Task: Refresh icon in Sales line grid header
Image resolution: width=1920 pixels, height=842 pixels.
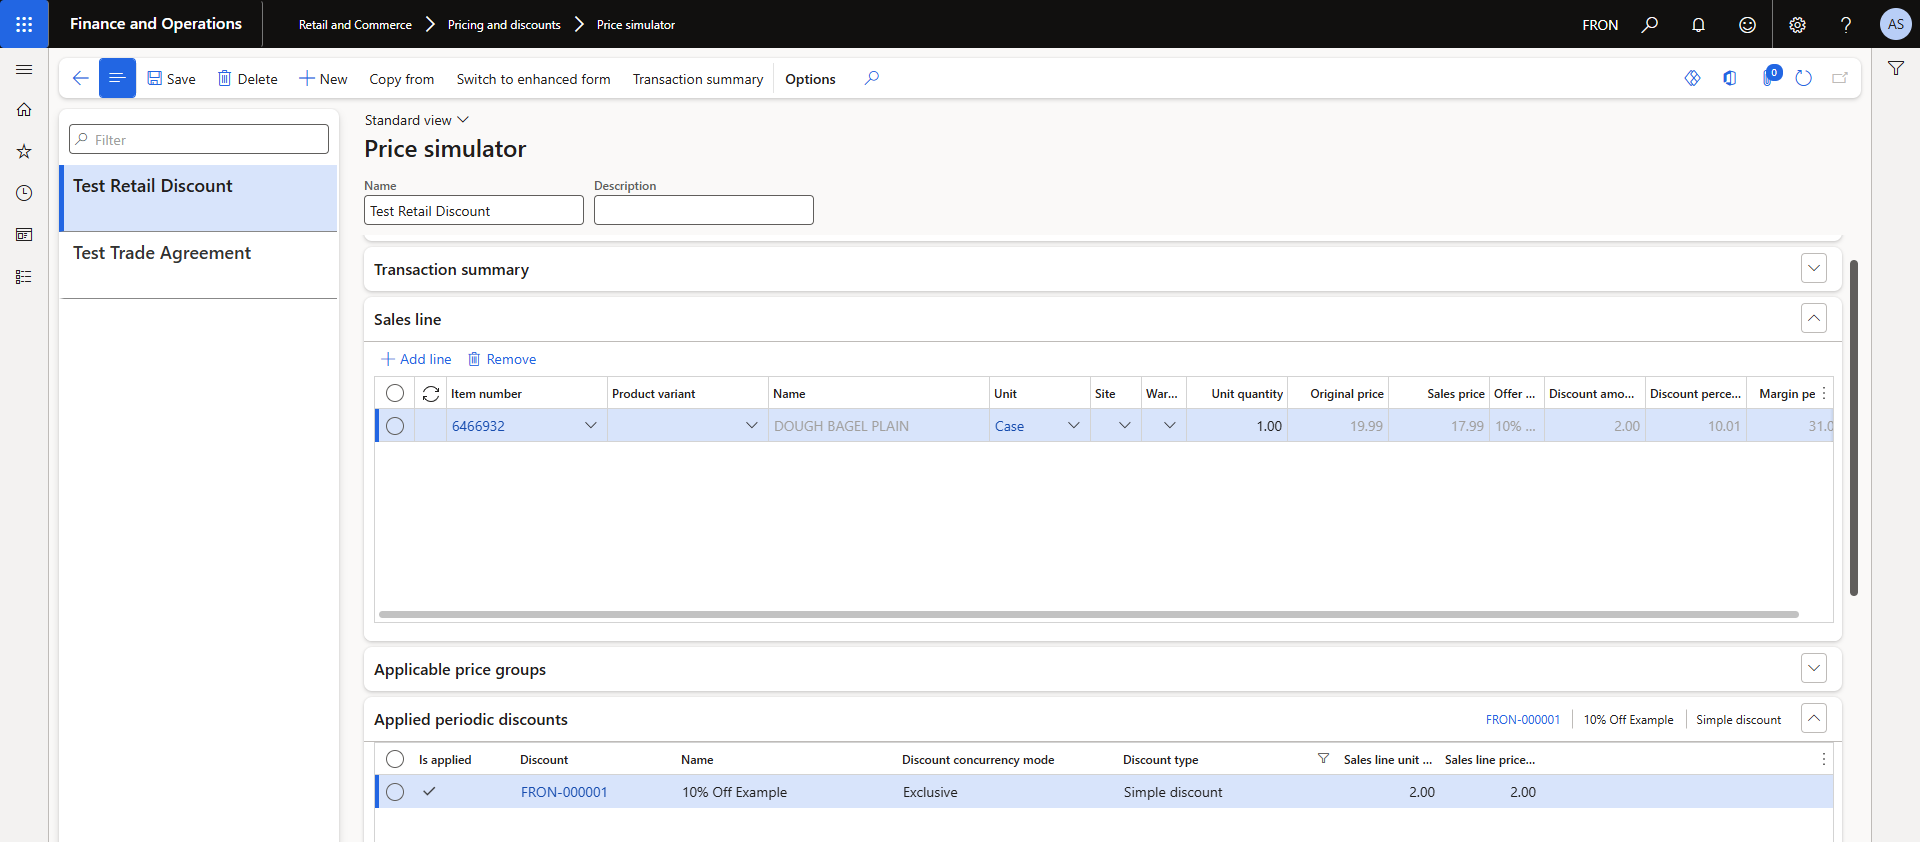Action: point(431,394)
